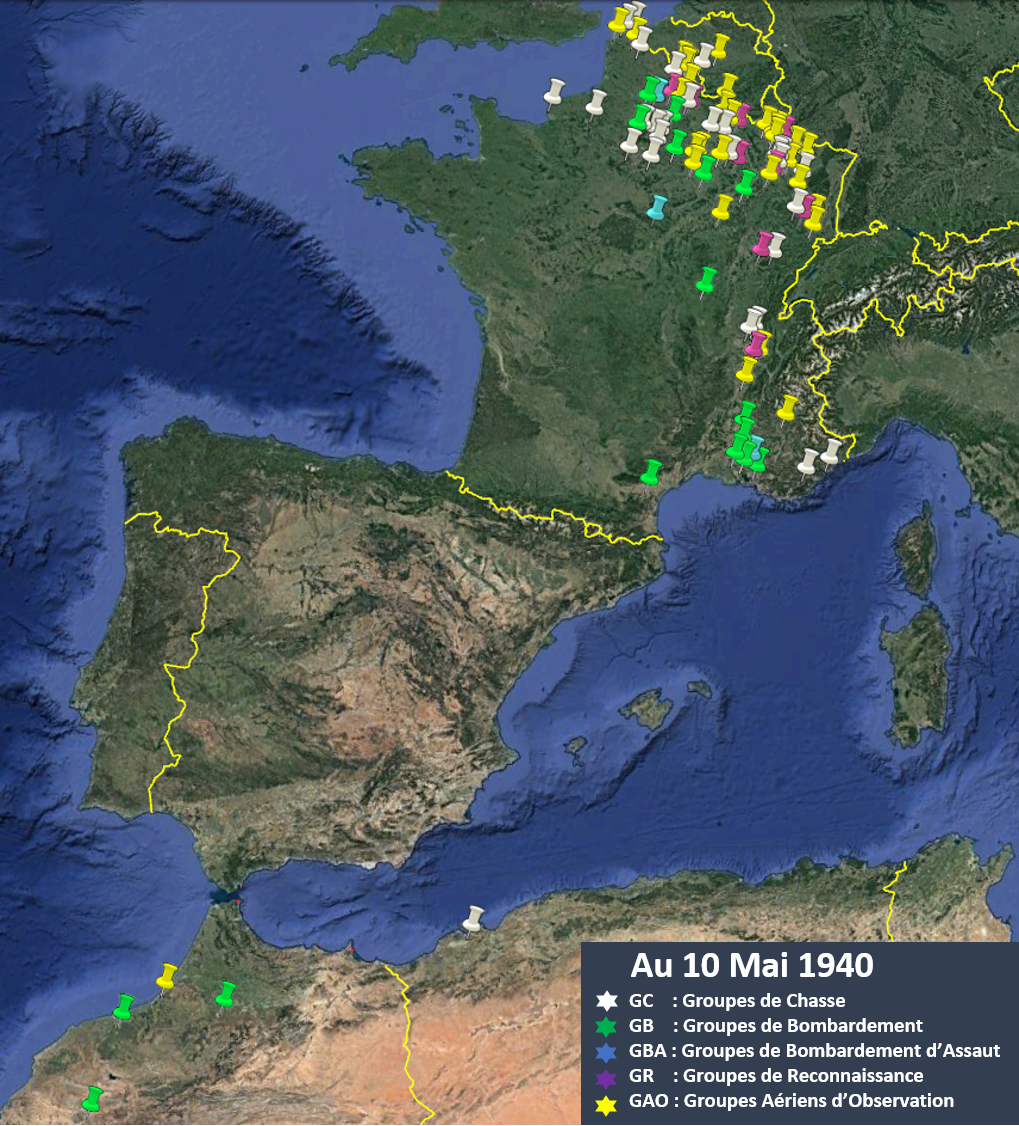
Task: Click the "Groupes de Bombardement d'Assaut" label
Action: click(840, 1051)
